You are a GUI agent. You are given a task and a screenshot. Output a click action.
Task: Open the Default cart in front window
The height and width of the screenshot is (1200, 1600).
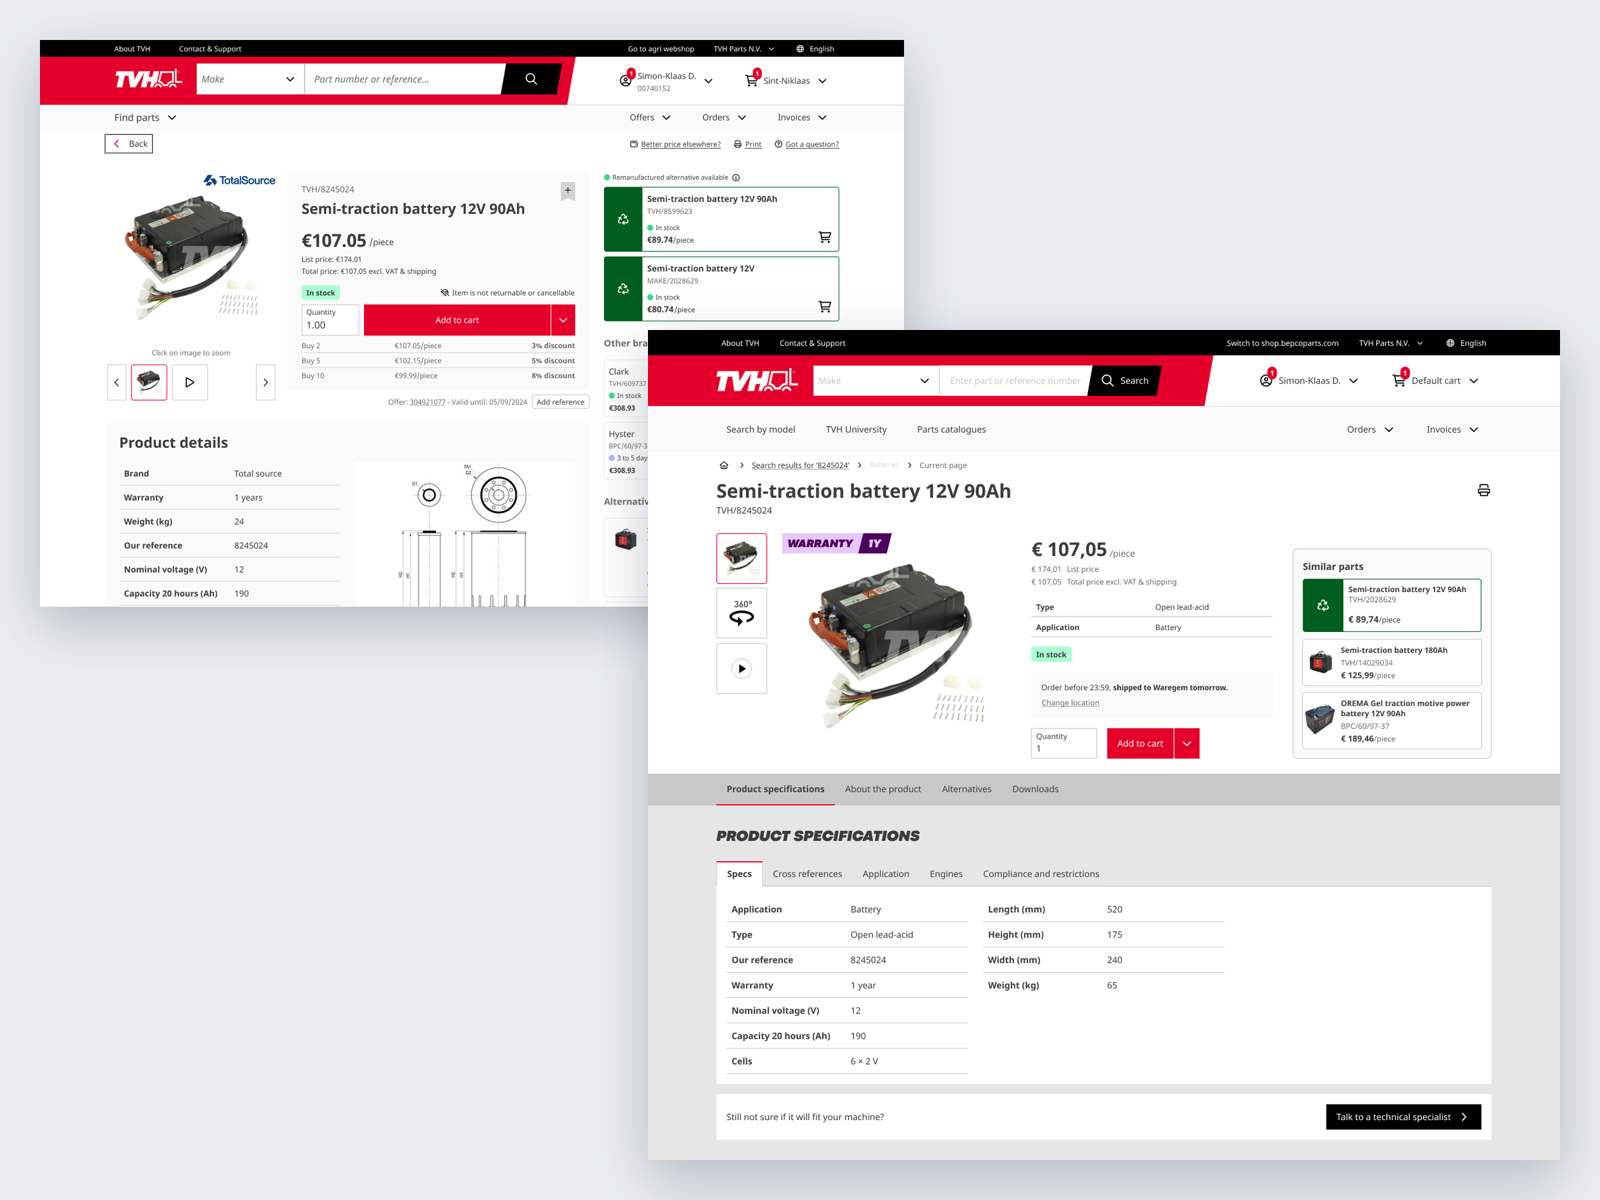(x=1436, y=381)
